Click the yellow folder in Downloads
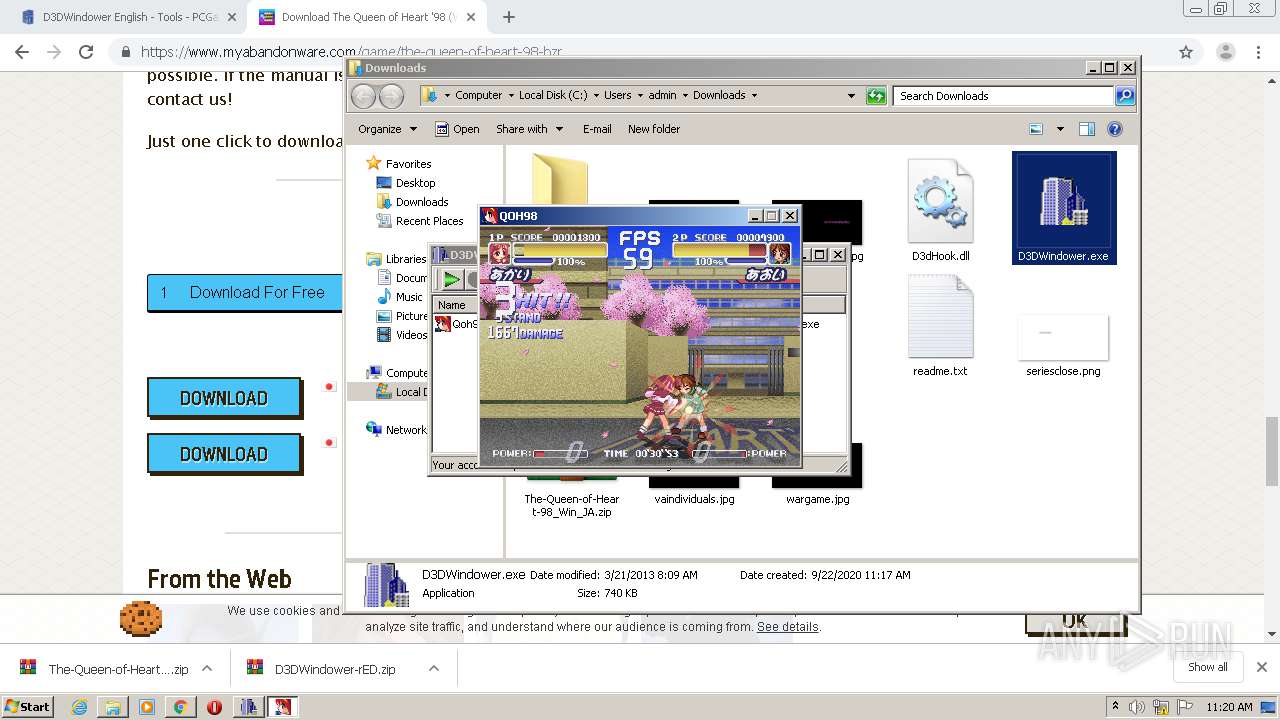1280x720 pixels. tap(560, 178)
